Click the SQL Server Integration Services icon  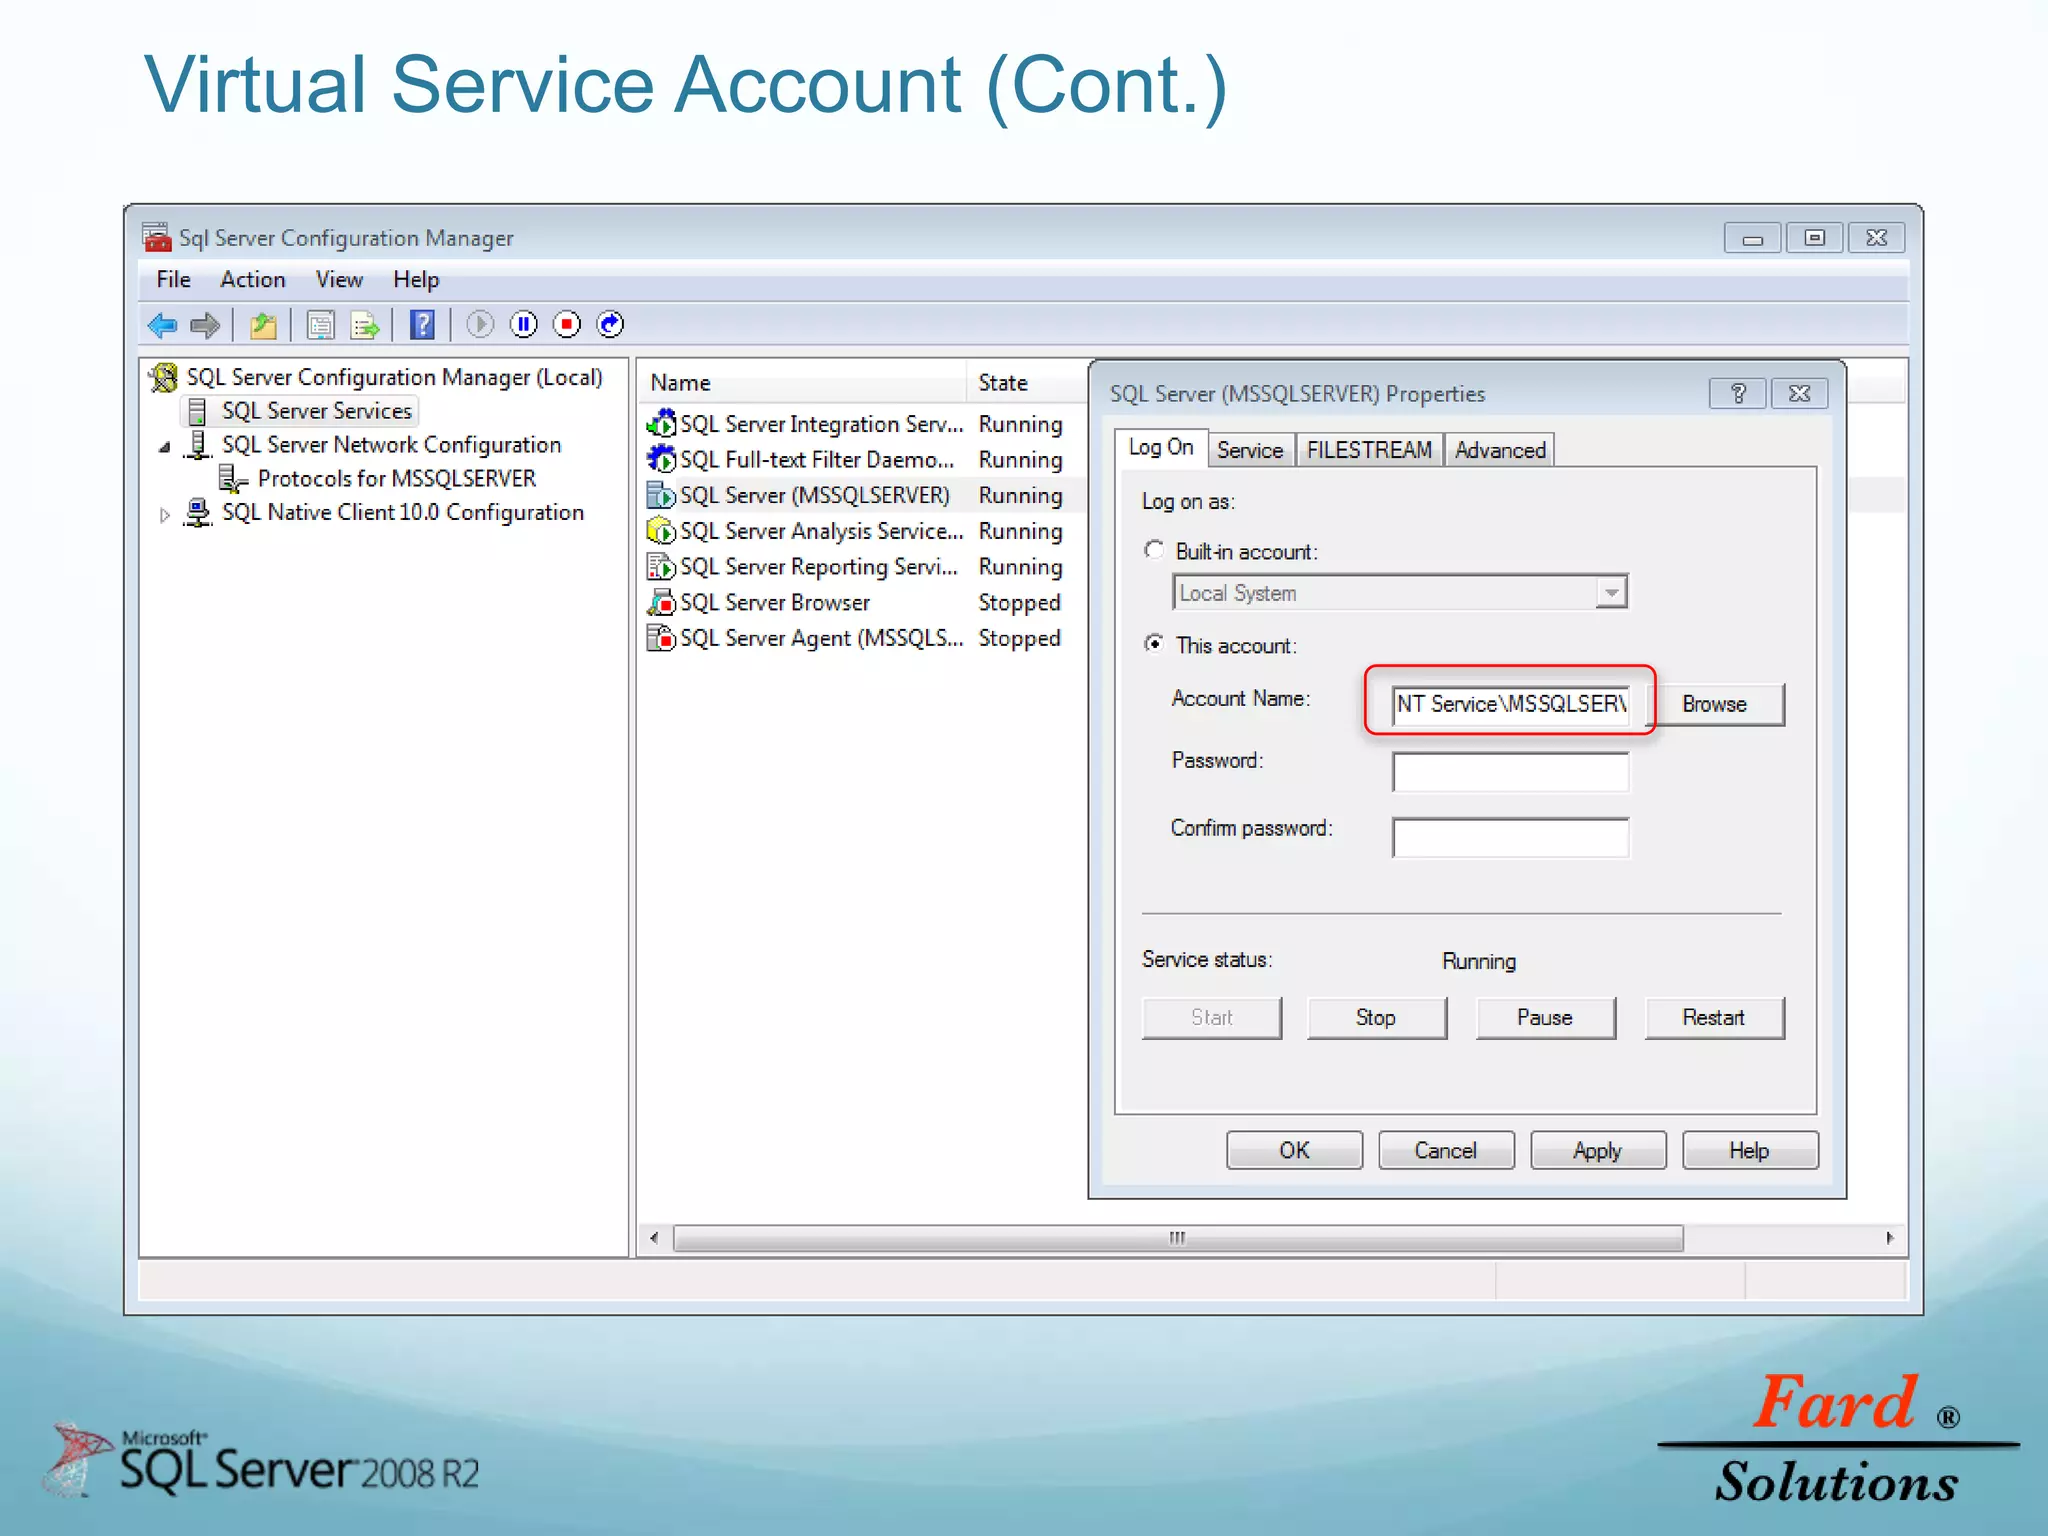coord(661,423)
